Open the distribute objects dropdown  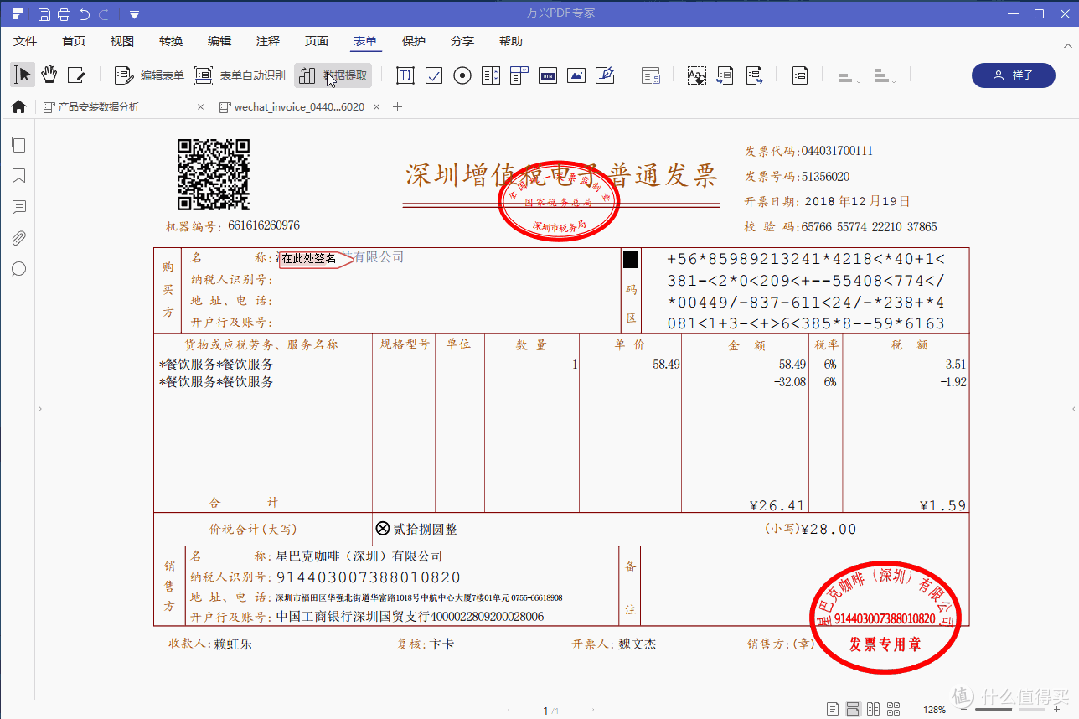click(x=884, y=76)
